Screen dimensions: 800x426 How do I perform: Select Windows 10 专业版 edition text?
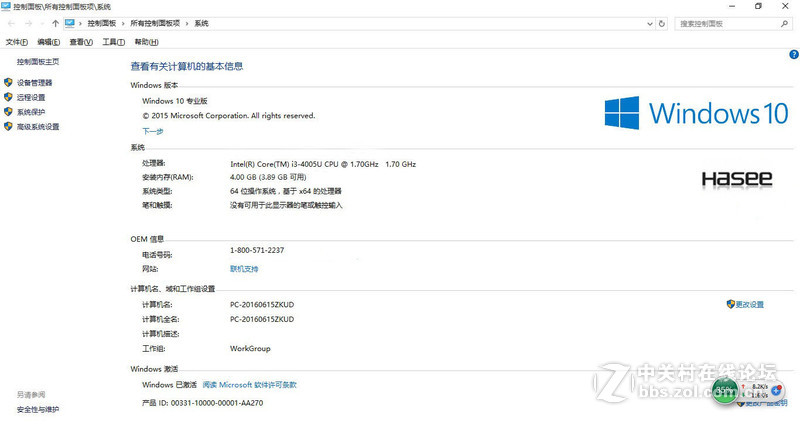(174, 101)
